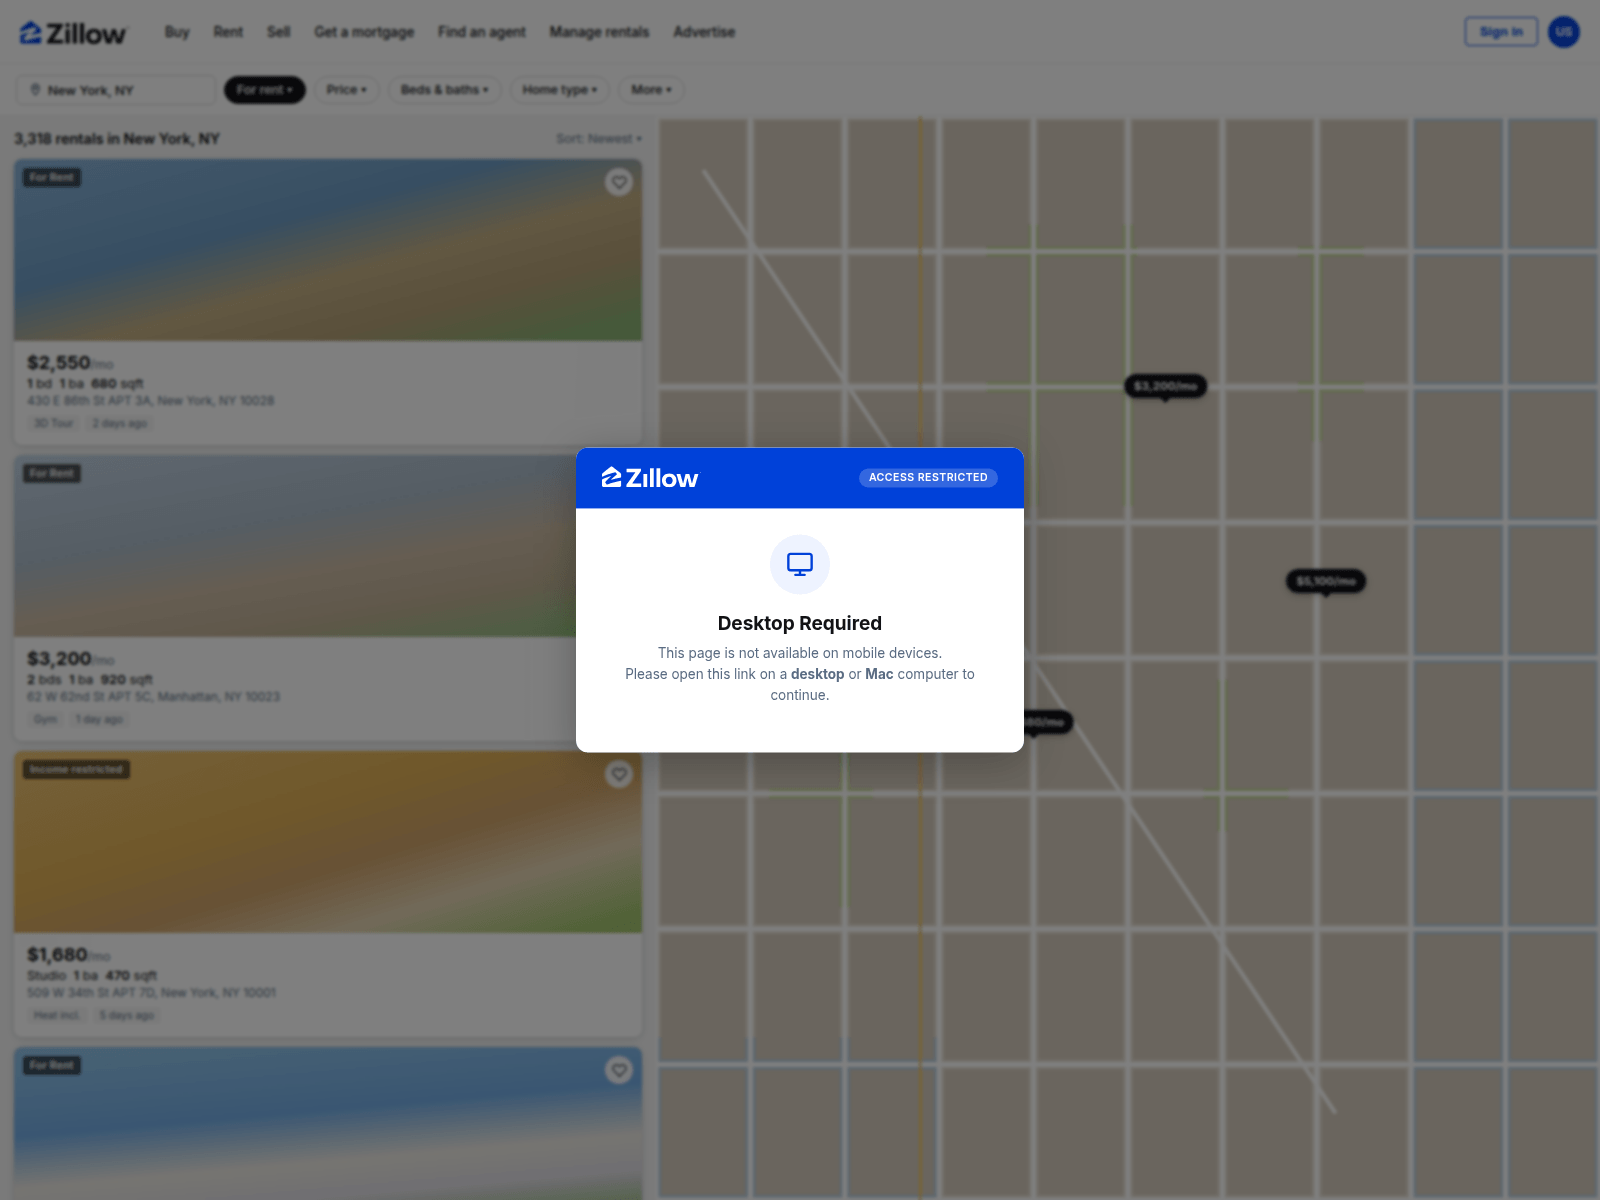
Task: Open the $3,200 listing photo
Action: [295, 546]
